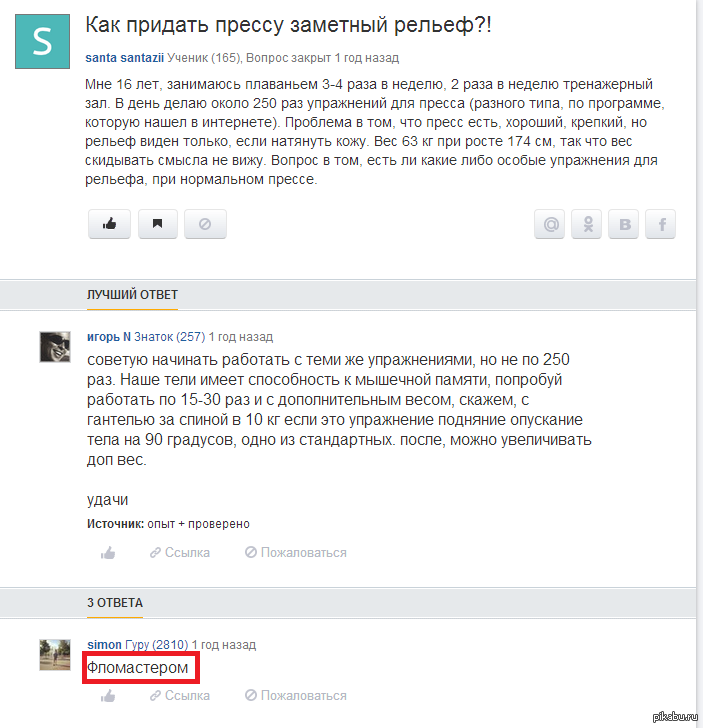This screenshot has height=728, width=703.
Task: Share question via Mail.ru @ icon
Action: 549,224
